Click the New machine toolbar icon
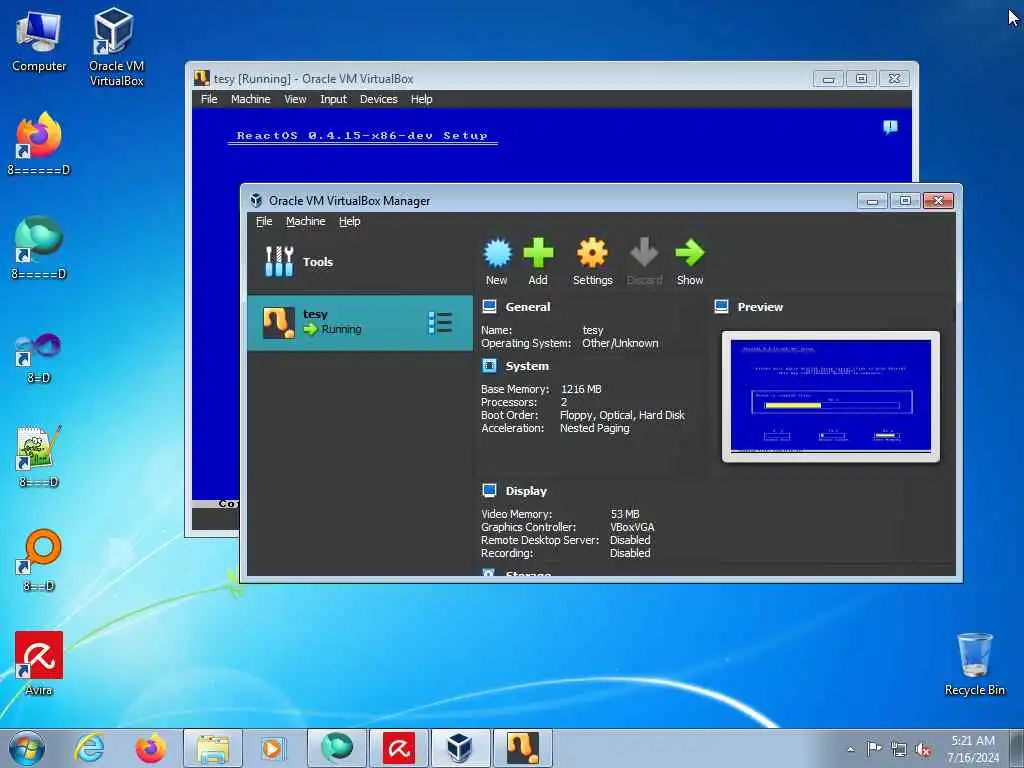 click(x=497, y=253)
